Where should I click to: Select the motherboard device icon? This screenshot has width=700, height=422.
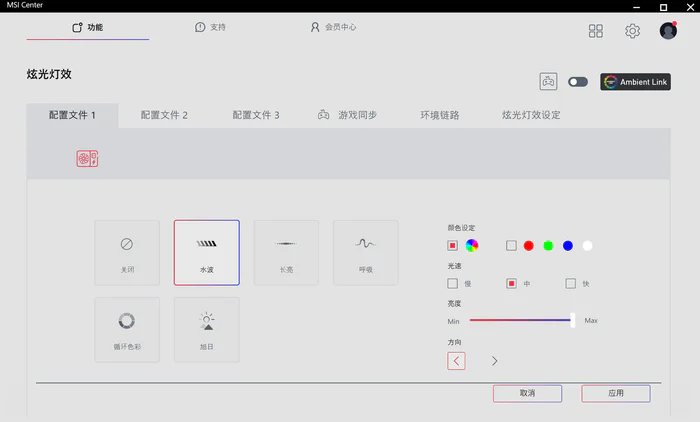point(87,159)
